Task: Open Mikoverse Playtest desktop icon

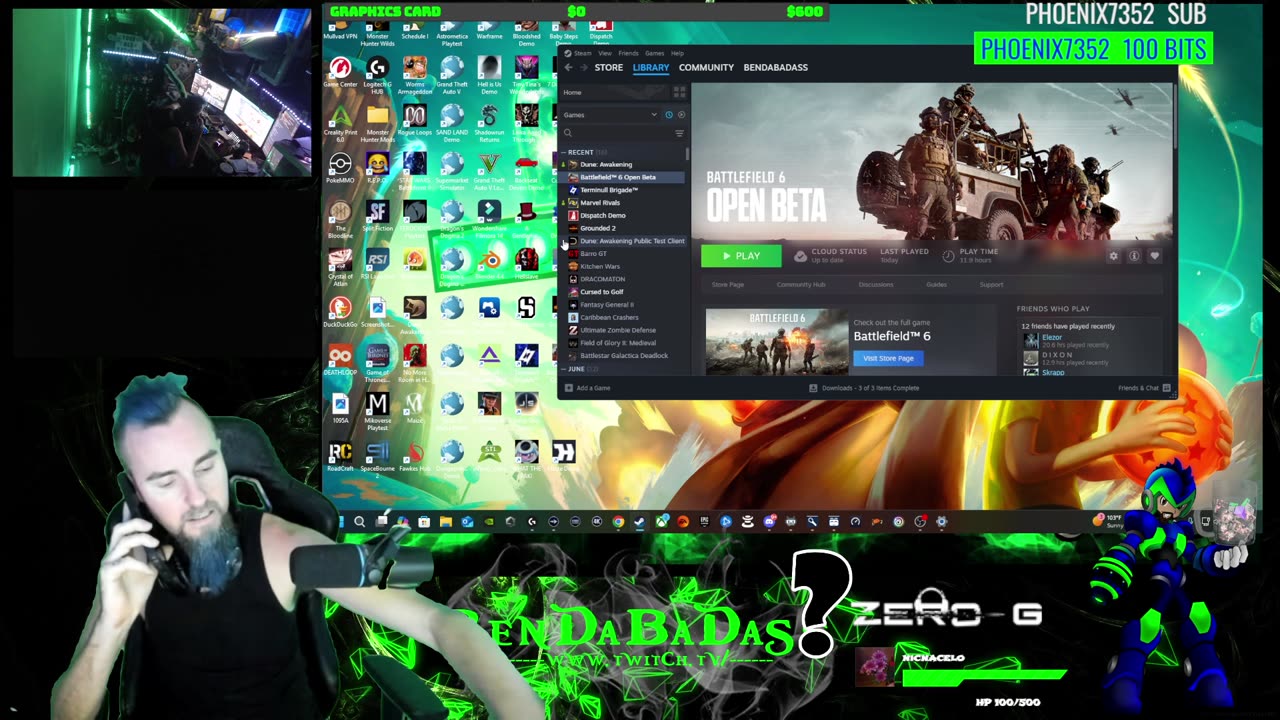Action: (377, 411)
